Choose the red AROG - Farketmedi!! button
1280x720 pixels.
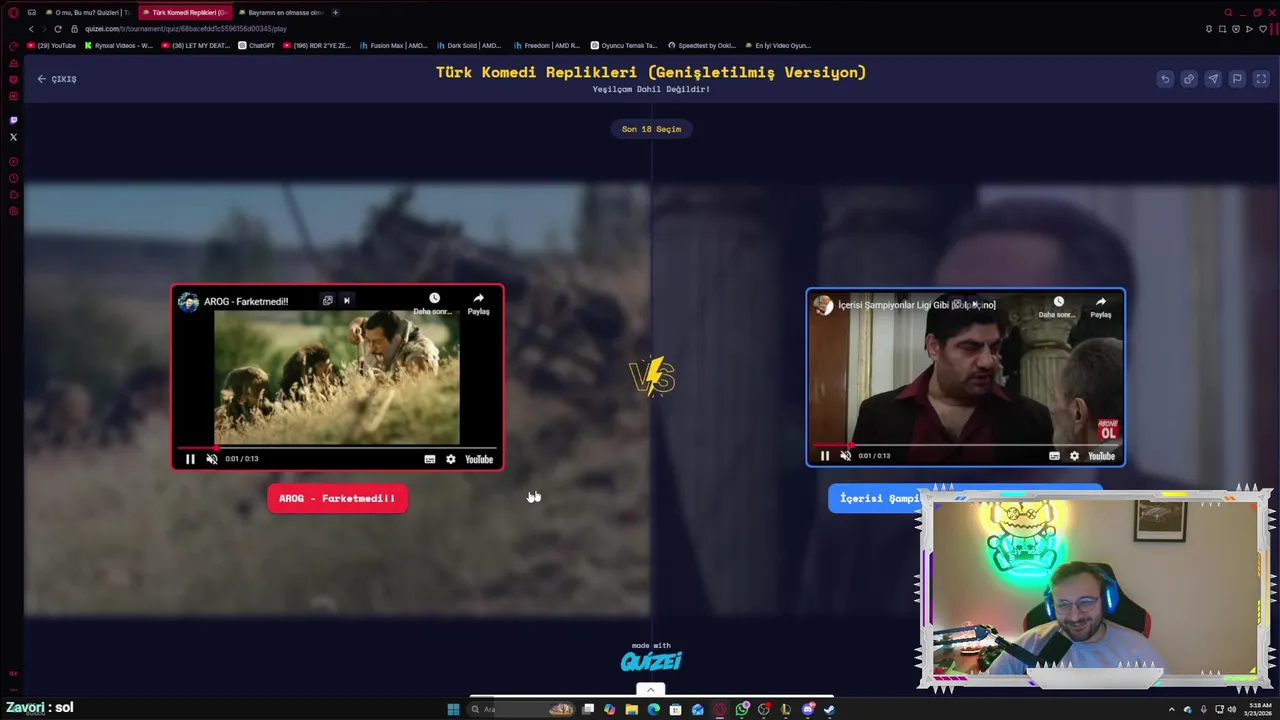click(x=337, y=498)
